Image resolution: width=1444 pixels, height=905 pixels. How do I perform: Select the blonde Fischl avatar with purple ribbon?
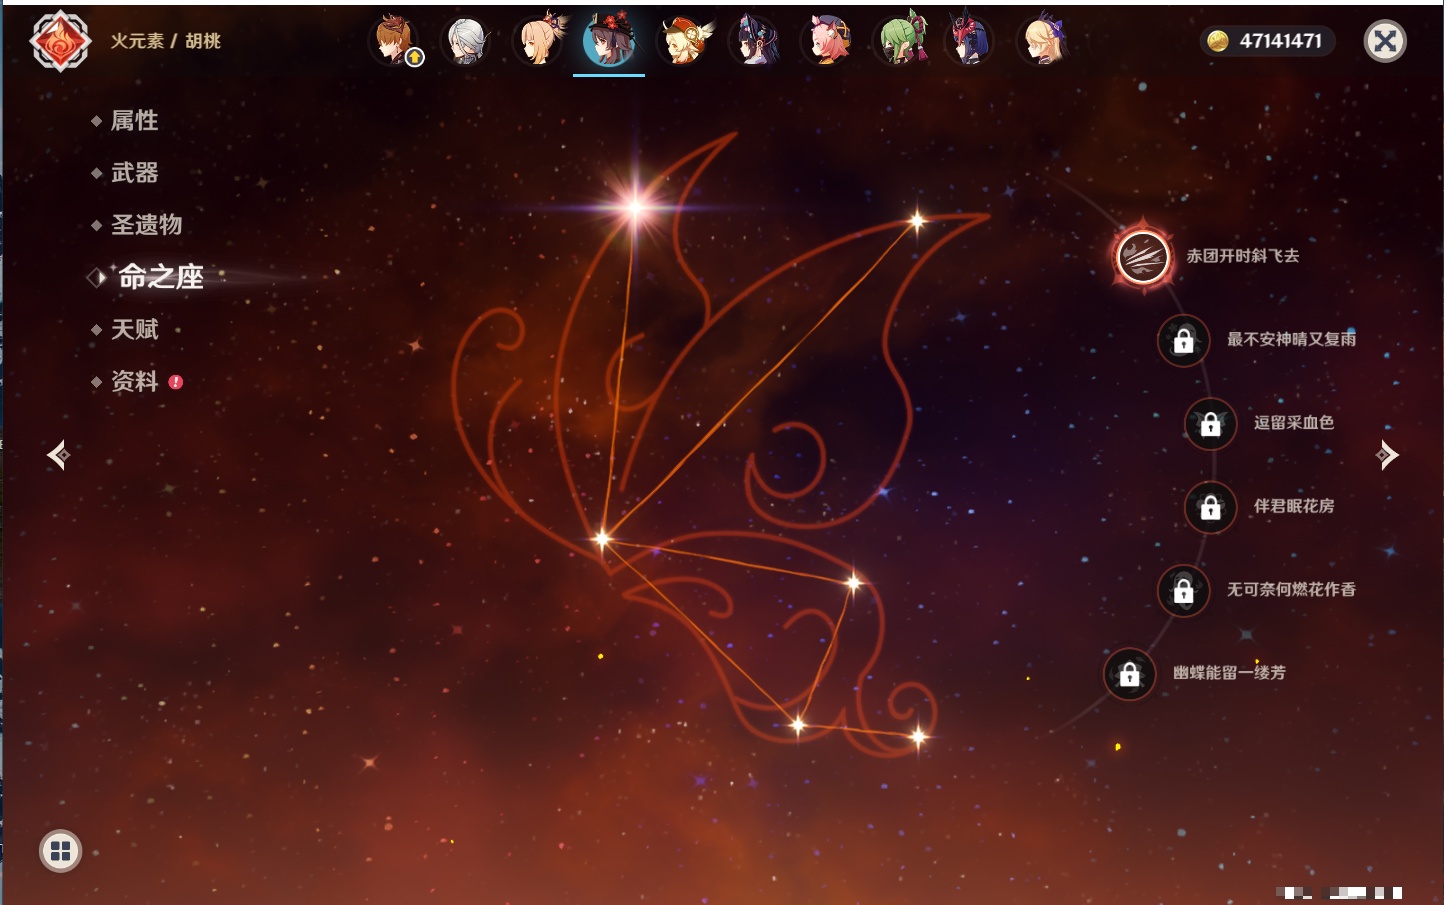pyautogui.click(x=1043, y=41)
